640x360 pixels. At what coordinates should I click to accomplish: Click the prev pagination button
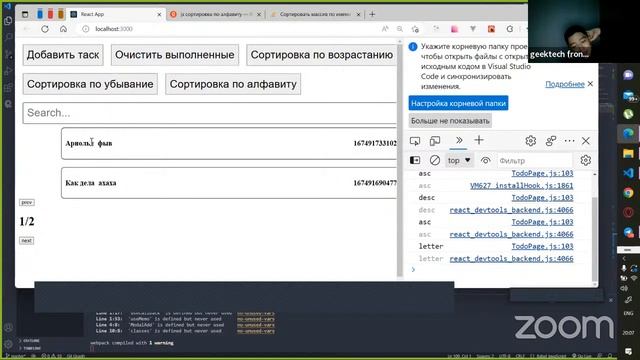pos(27,202)
